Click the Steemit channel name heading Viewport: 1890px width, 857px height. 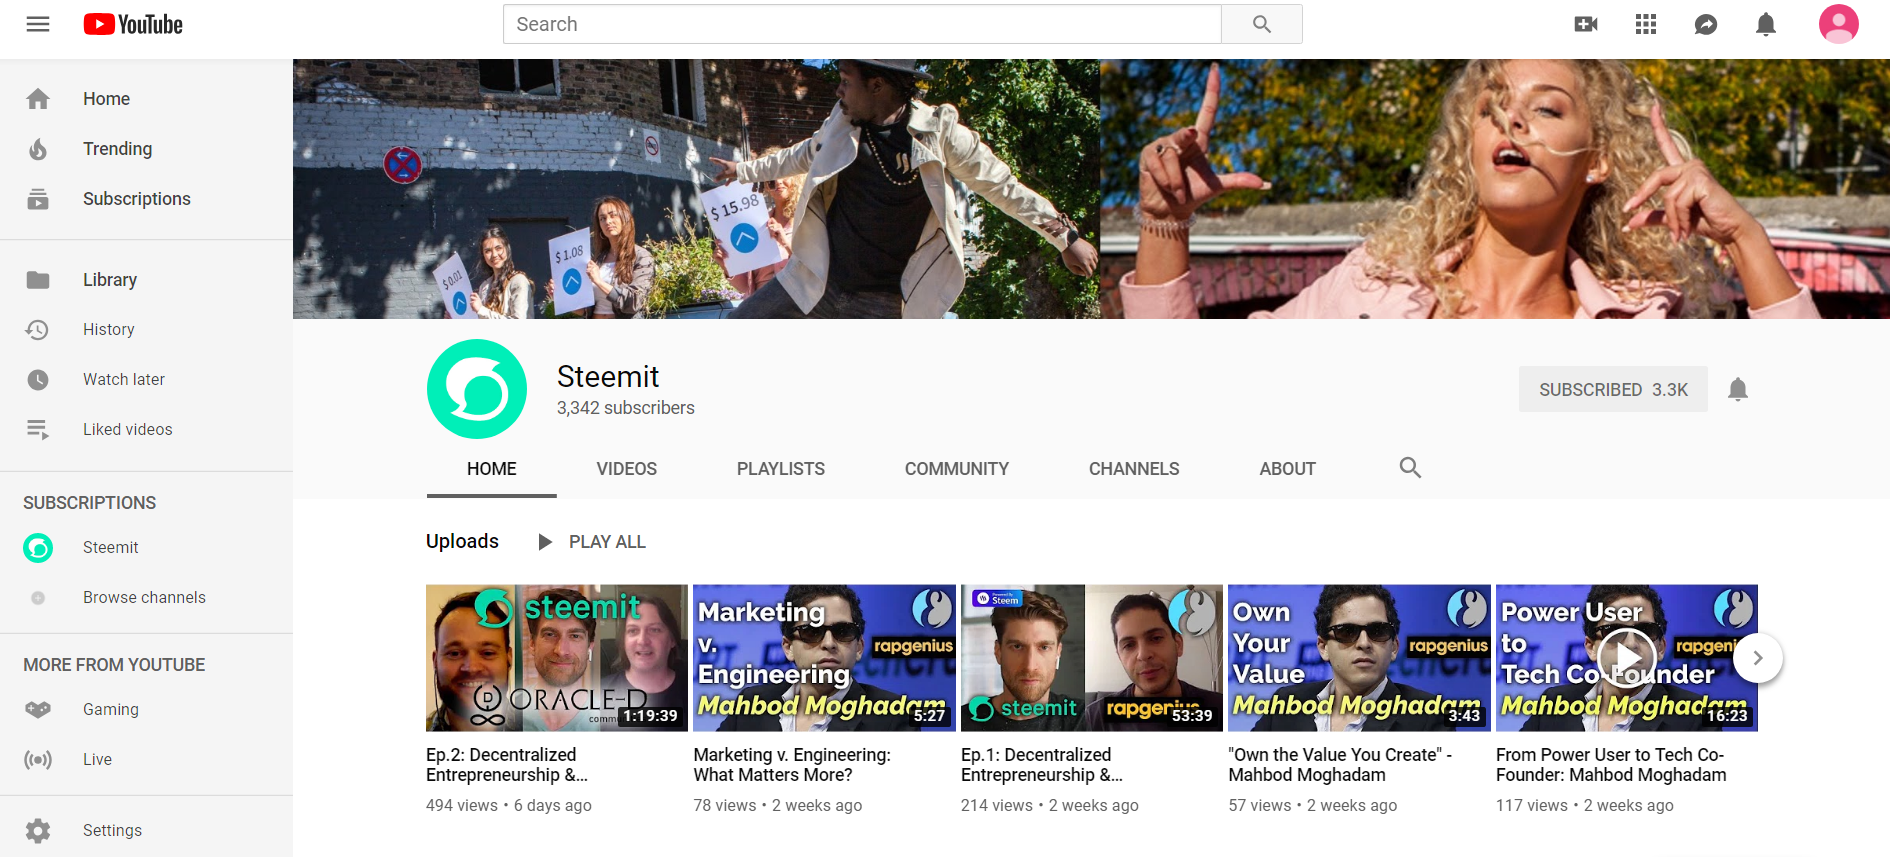tap(608, 377)
